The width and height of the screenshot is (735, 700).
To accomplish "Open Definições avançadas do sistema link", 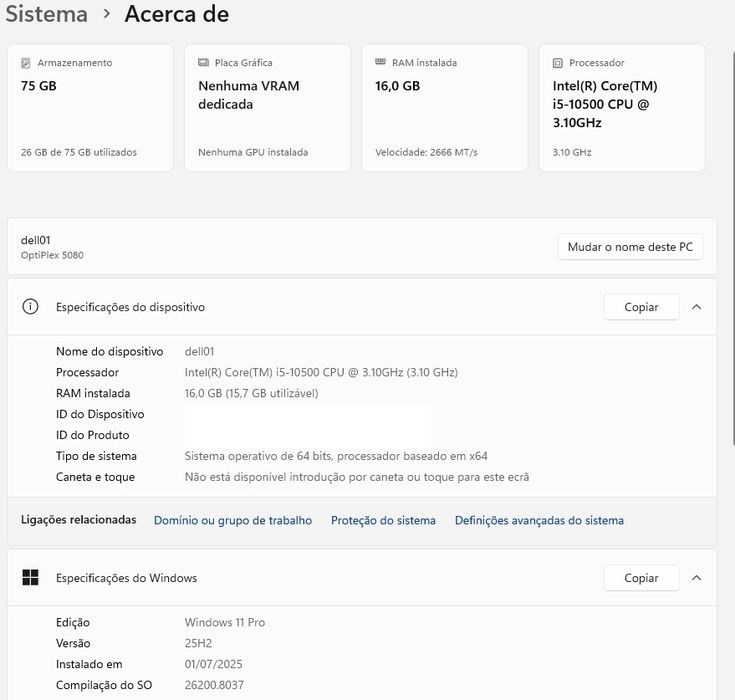I will click(539, 520).
